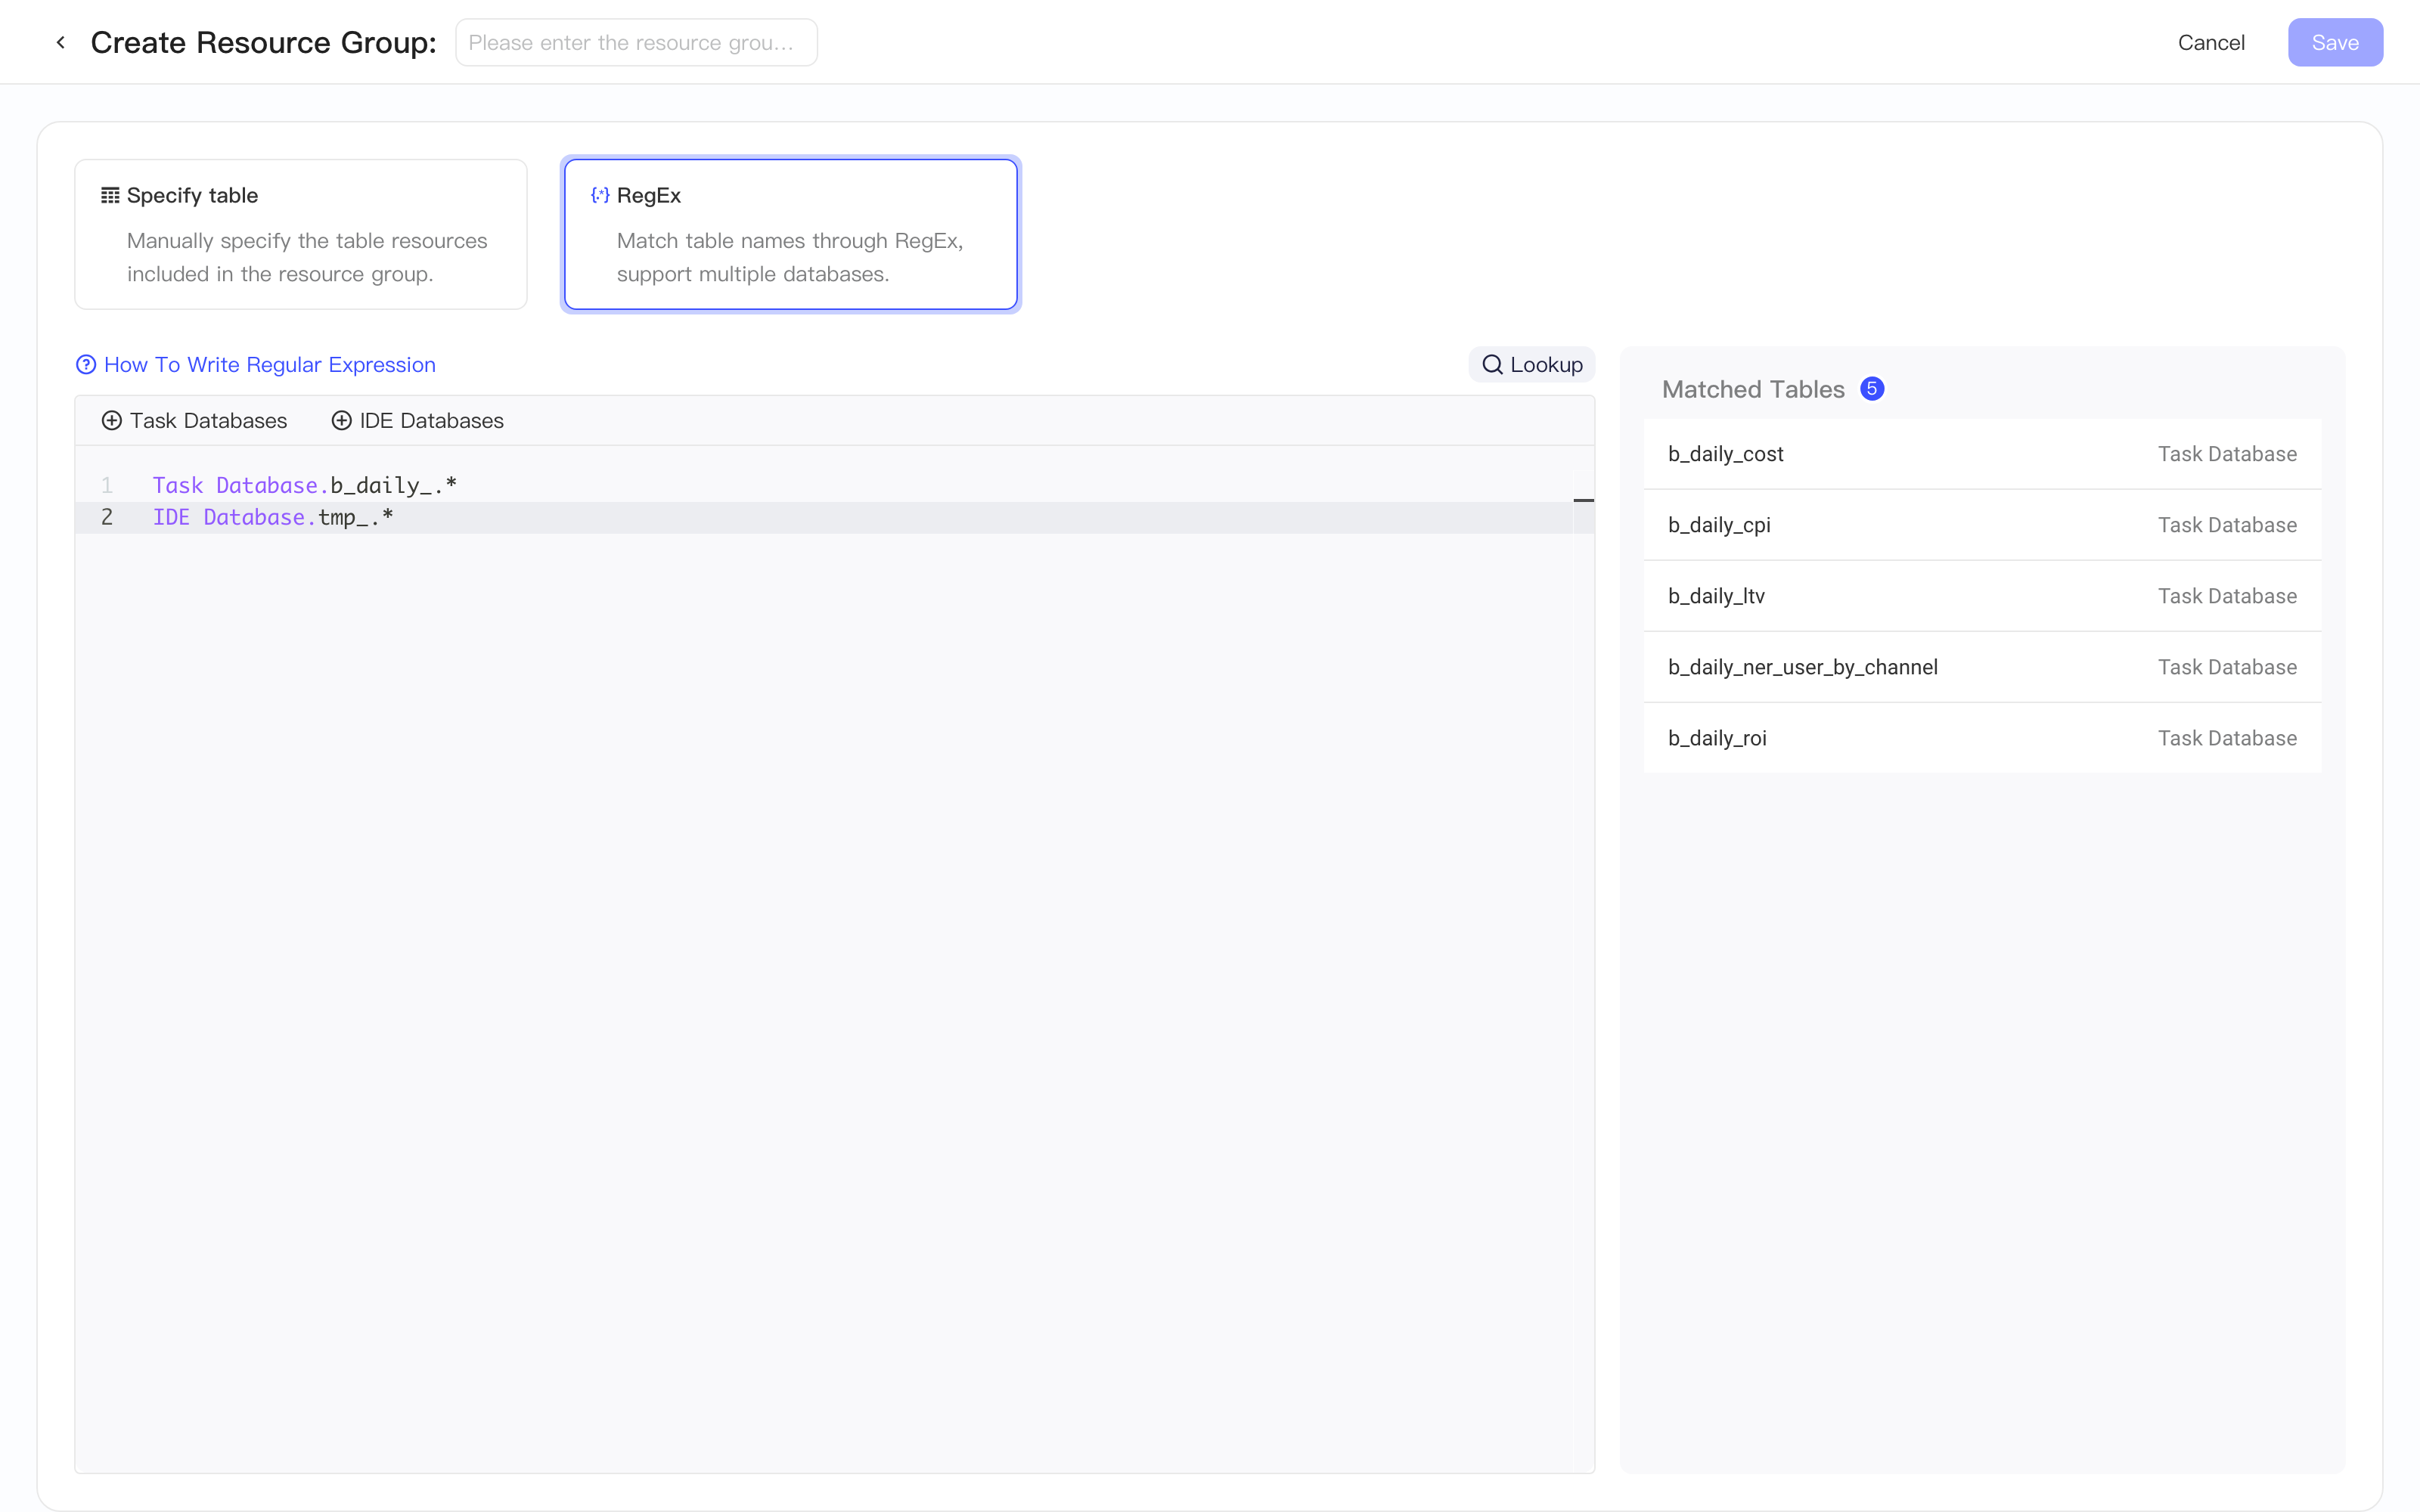Click line 2 IDE Database tmp regex
2420x1512 pixels.
click(x=273, y=517)
